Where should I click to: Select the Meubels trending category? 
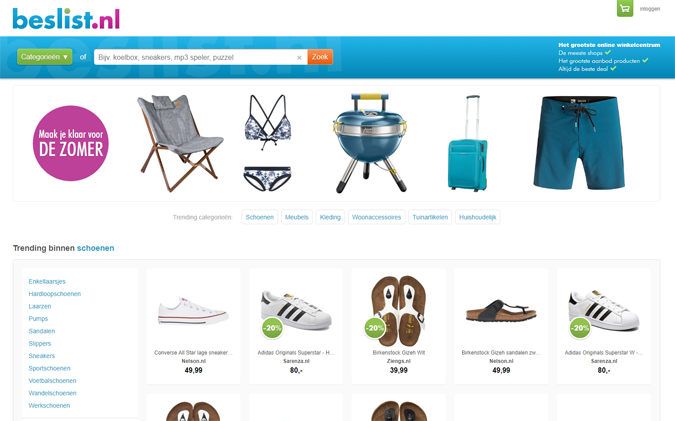tap(297, 217)
